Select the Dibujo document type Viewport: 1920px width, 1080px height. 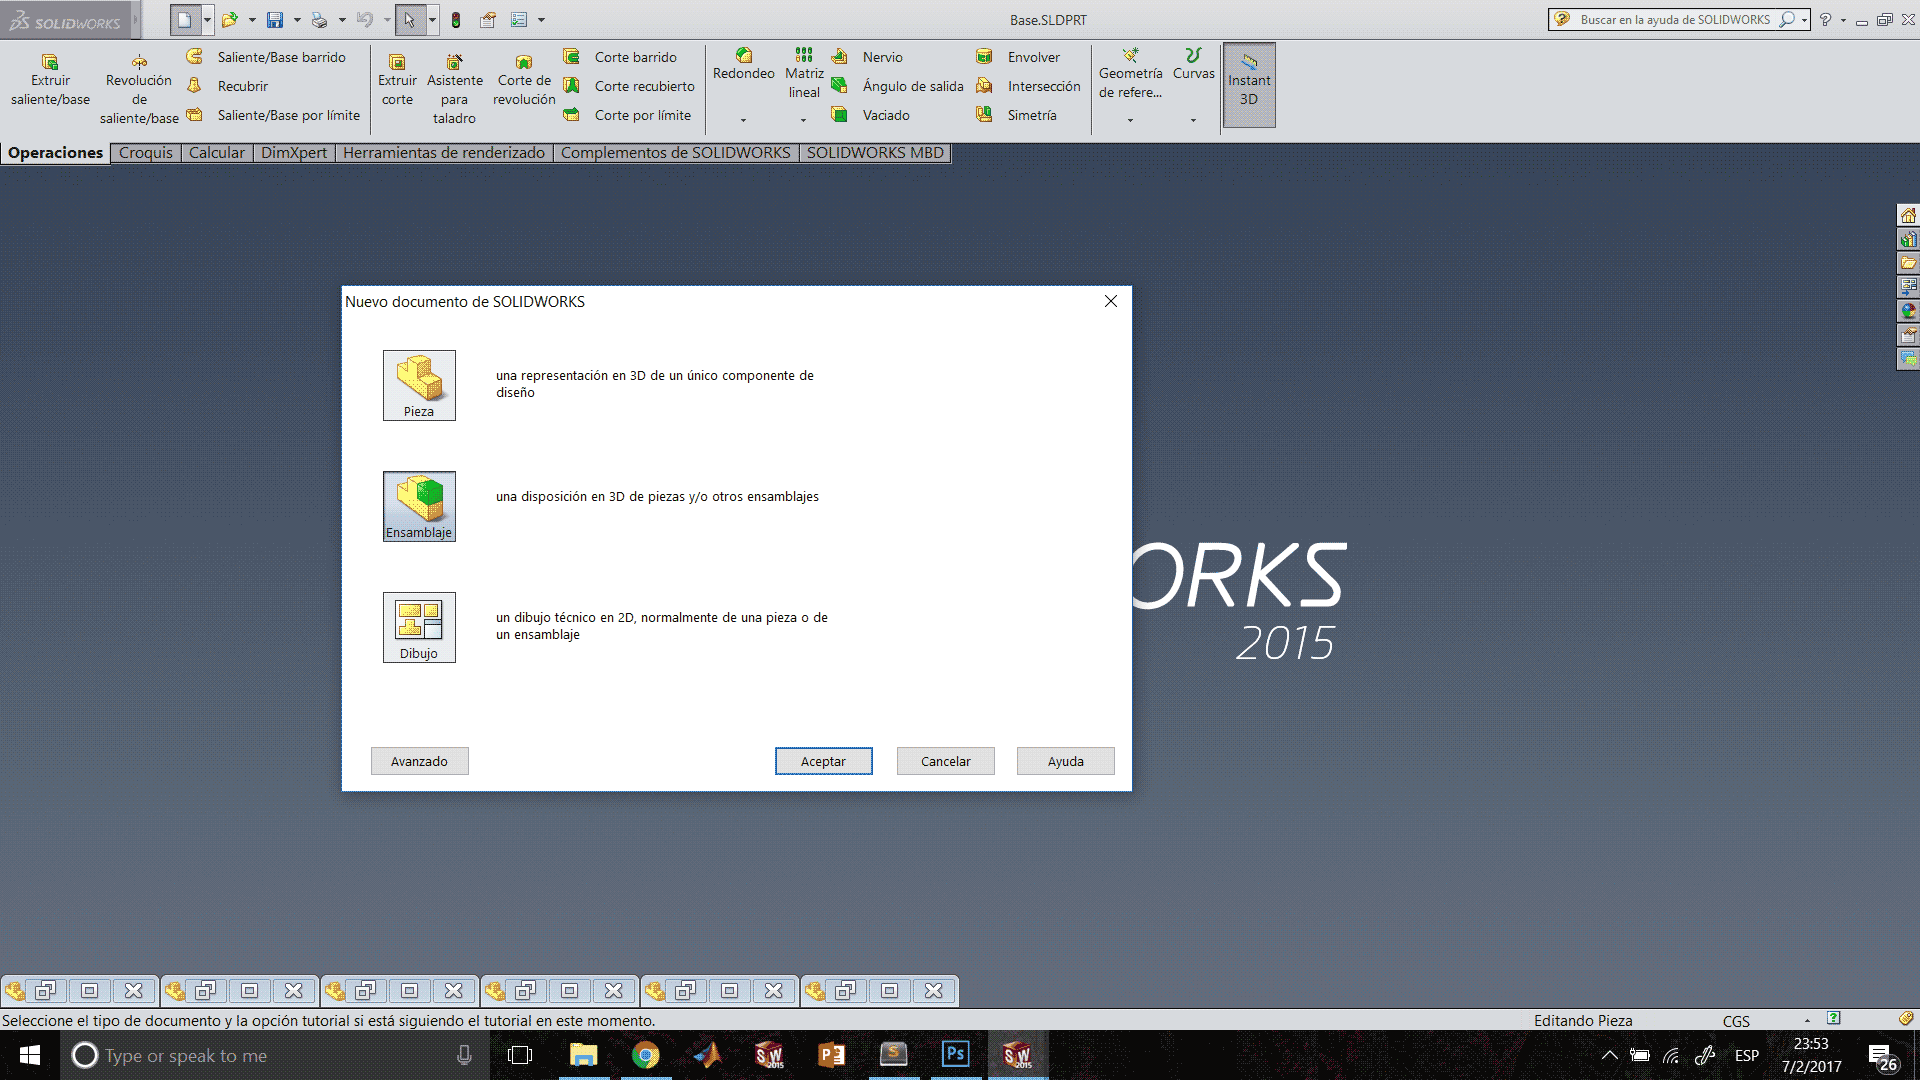419,627
